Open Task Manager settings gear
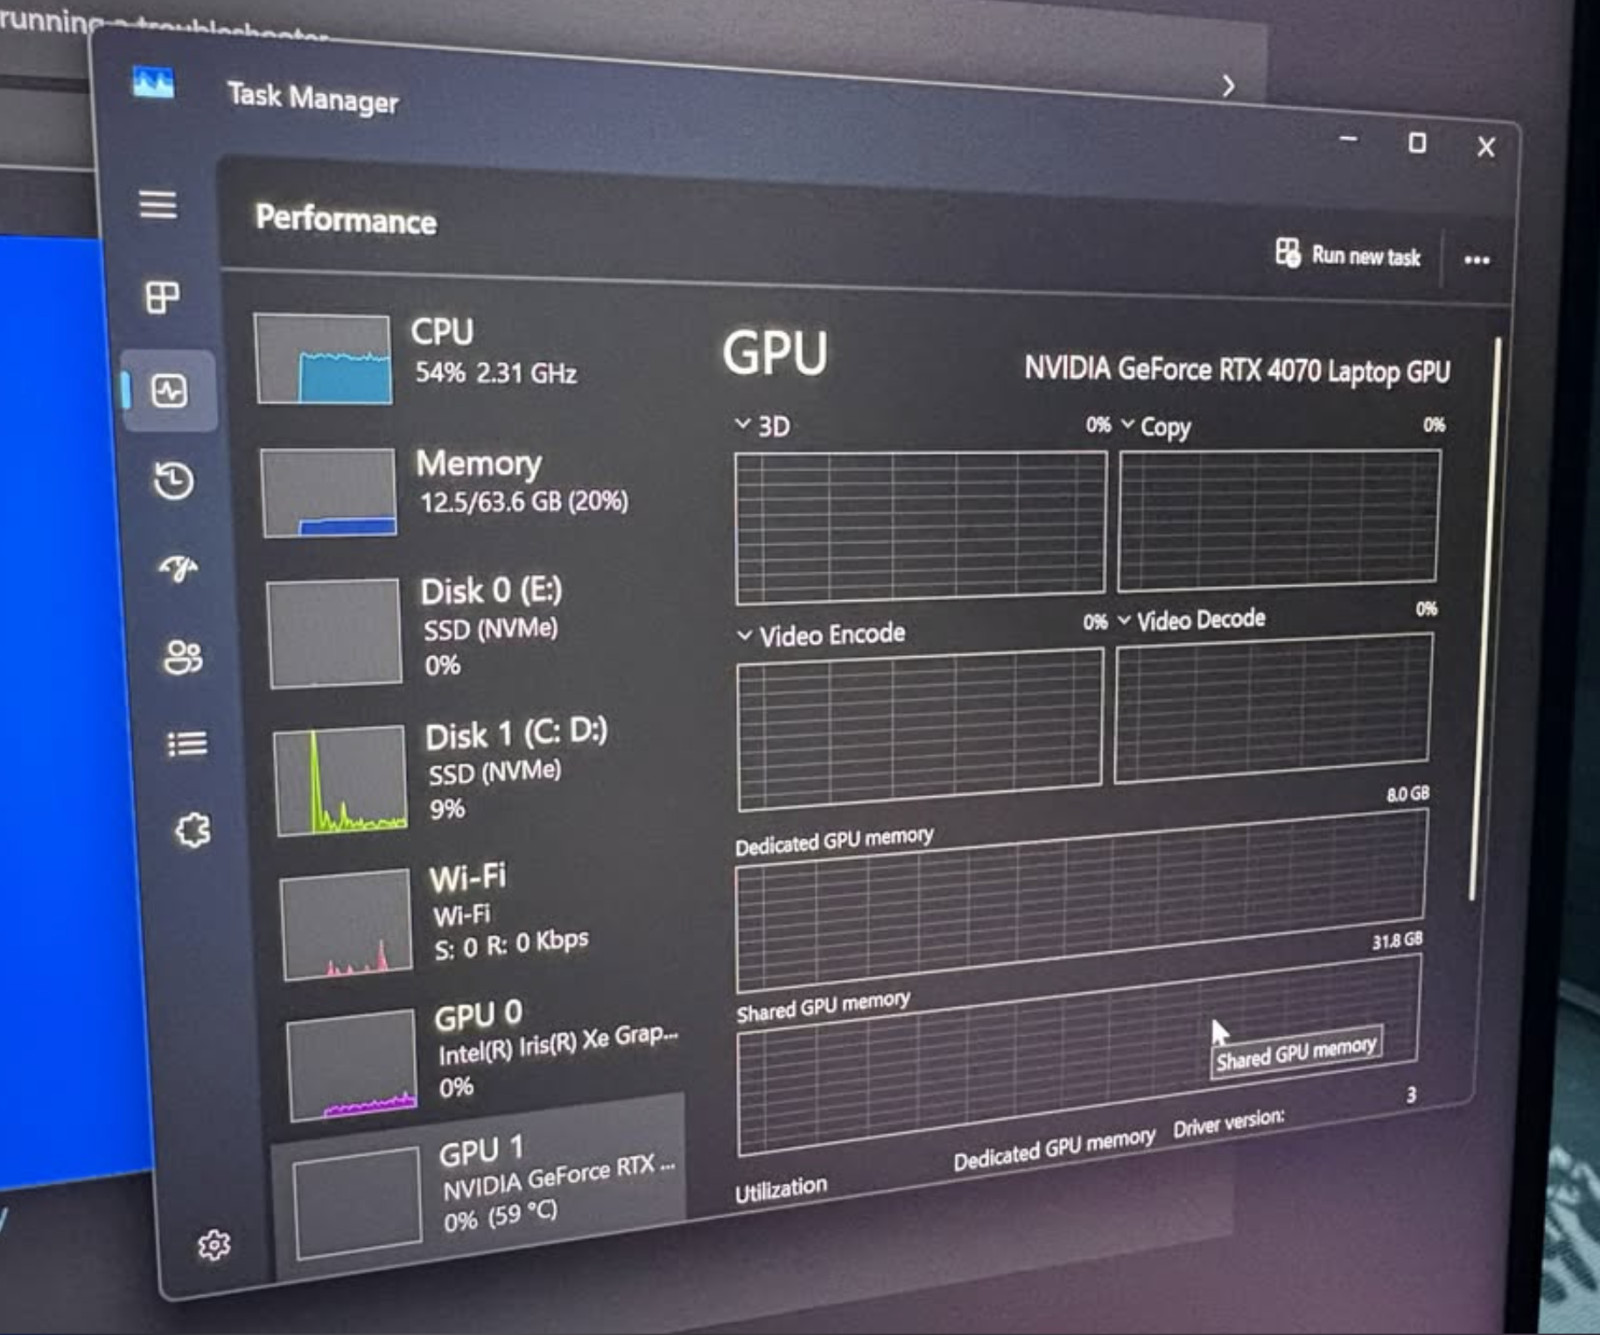 (214, 1245)
